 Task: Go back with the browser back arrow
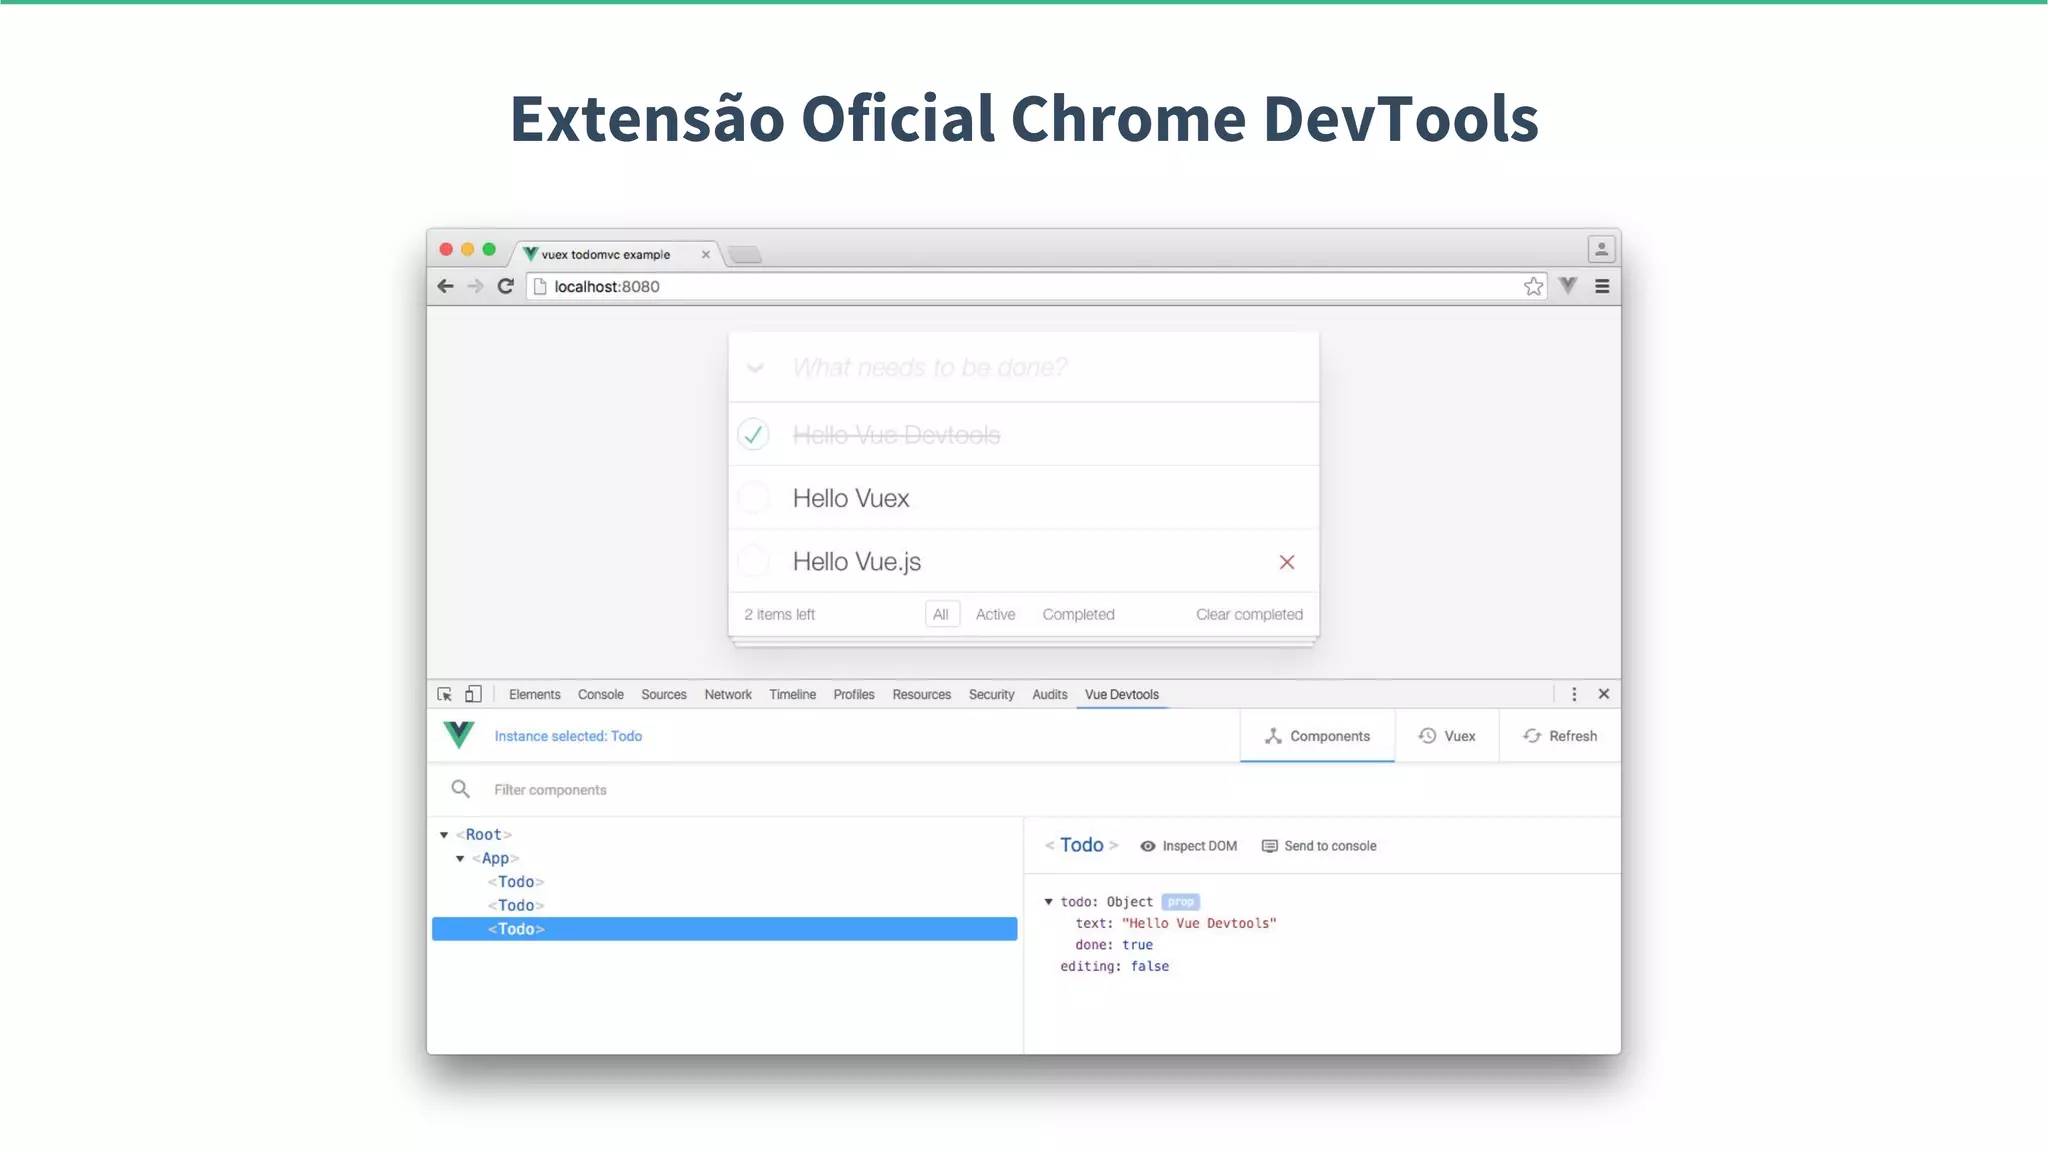pos(446,286)
